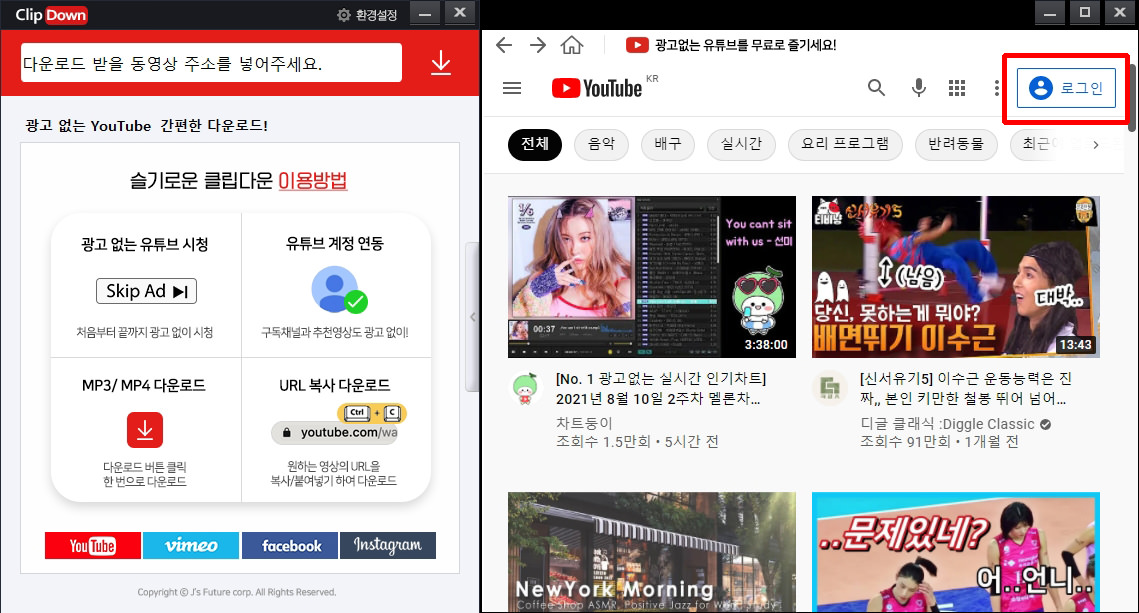
Task: Open YouTube hamburger guide menu
Action: tap(512, 88)
